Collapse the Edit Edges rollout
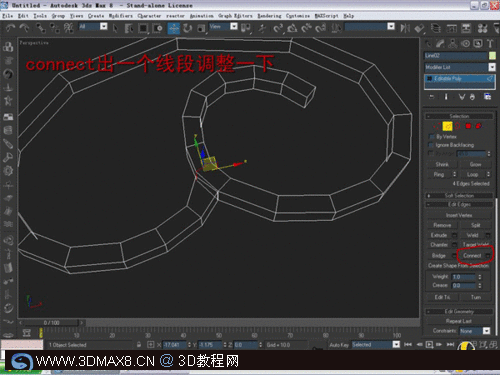This screenshot has width=500, height=375. 459,204
